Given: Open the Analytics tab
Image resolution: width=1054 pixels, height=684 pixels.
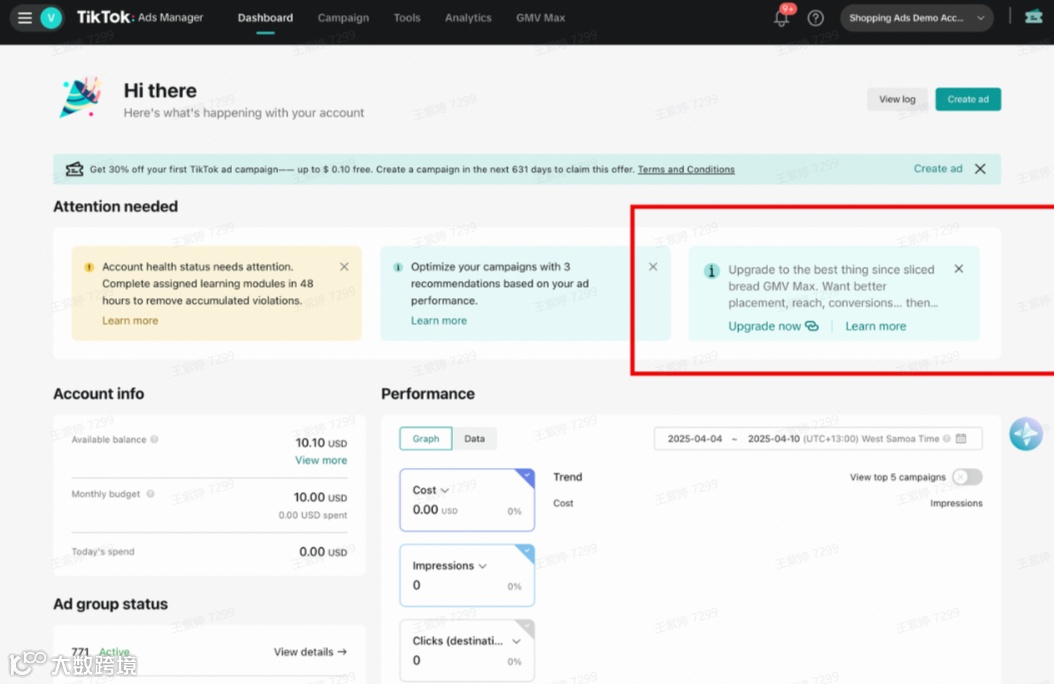Looking at the screenshot, I should (468, 18).
